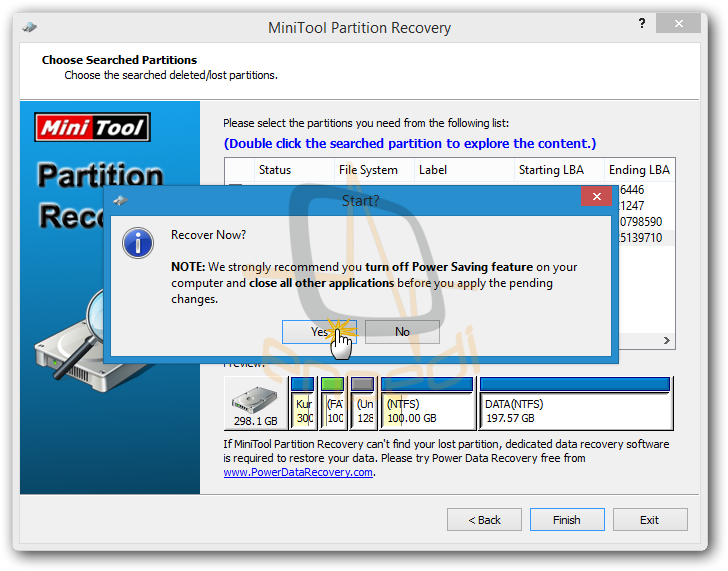Click the Exit button
This screenshot has height=571, width=728.
pos(650,519)
